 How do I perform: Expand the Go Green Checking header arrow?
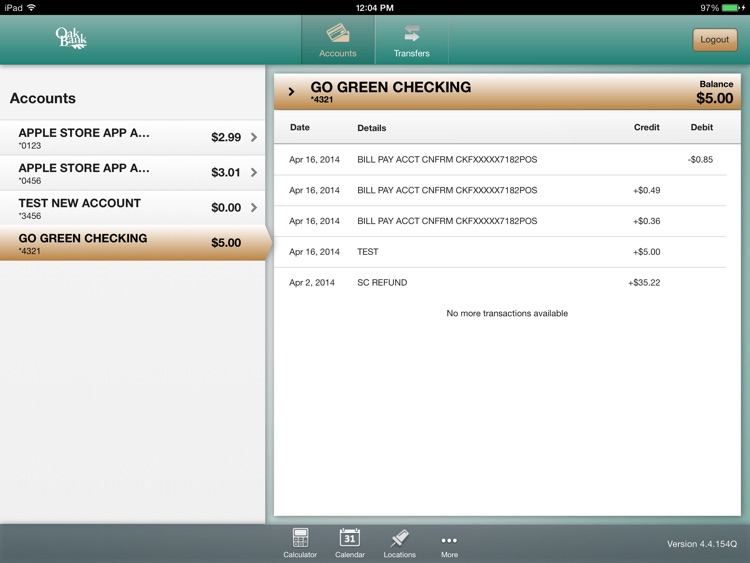[x=291, y=91]
